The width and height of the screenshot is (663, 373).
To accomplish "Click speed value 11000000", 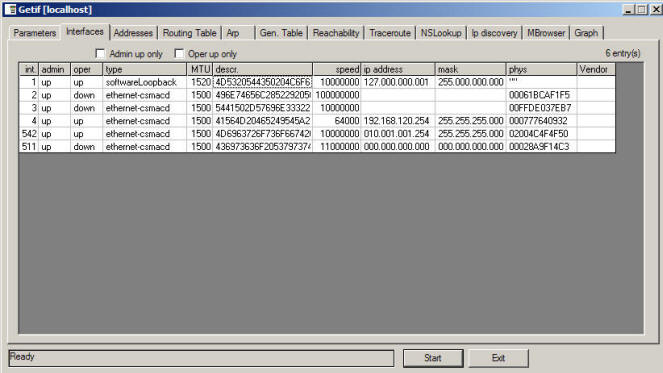I will point(337,147).
